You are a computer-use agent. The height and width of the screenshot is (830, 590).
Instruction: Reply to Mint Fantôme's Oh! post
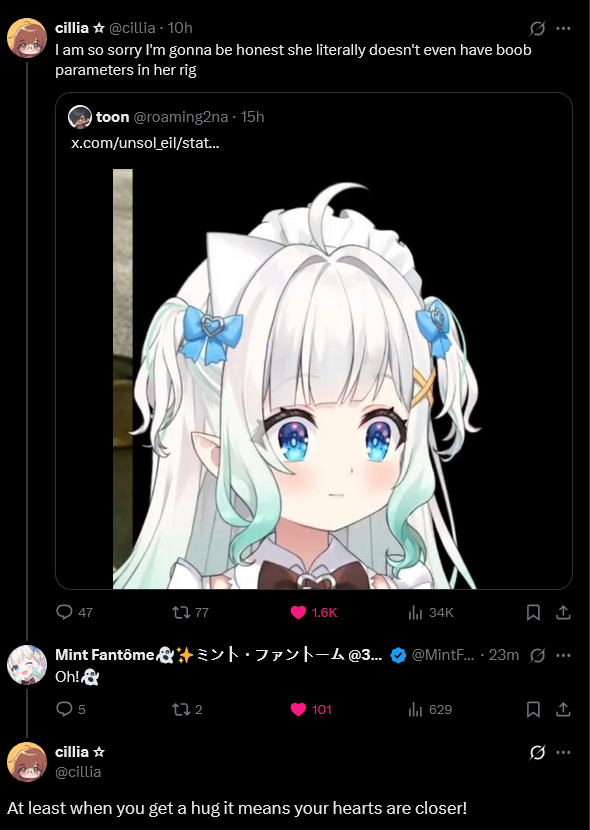70,709
